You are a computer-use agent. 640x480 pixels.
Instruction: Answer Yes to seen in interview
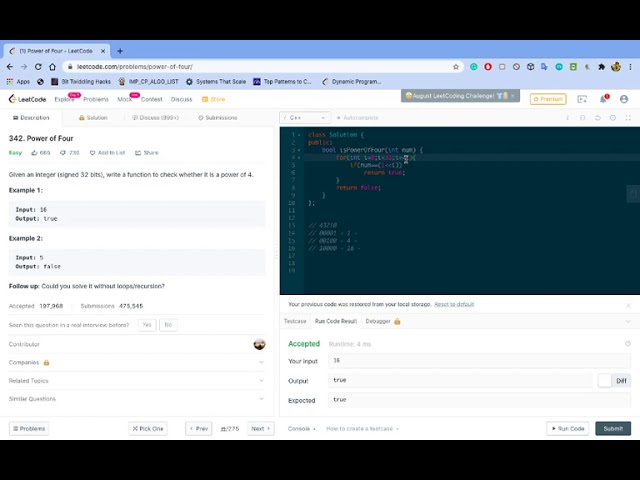click(x=147, y=325)
